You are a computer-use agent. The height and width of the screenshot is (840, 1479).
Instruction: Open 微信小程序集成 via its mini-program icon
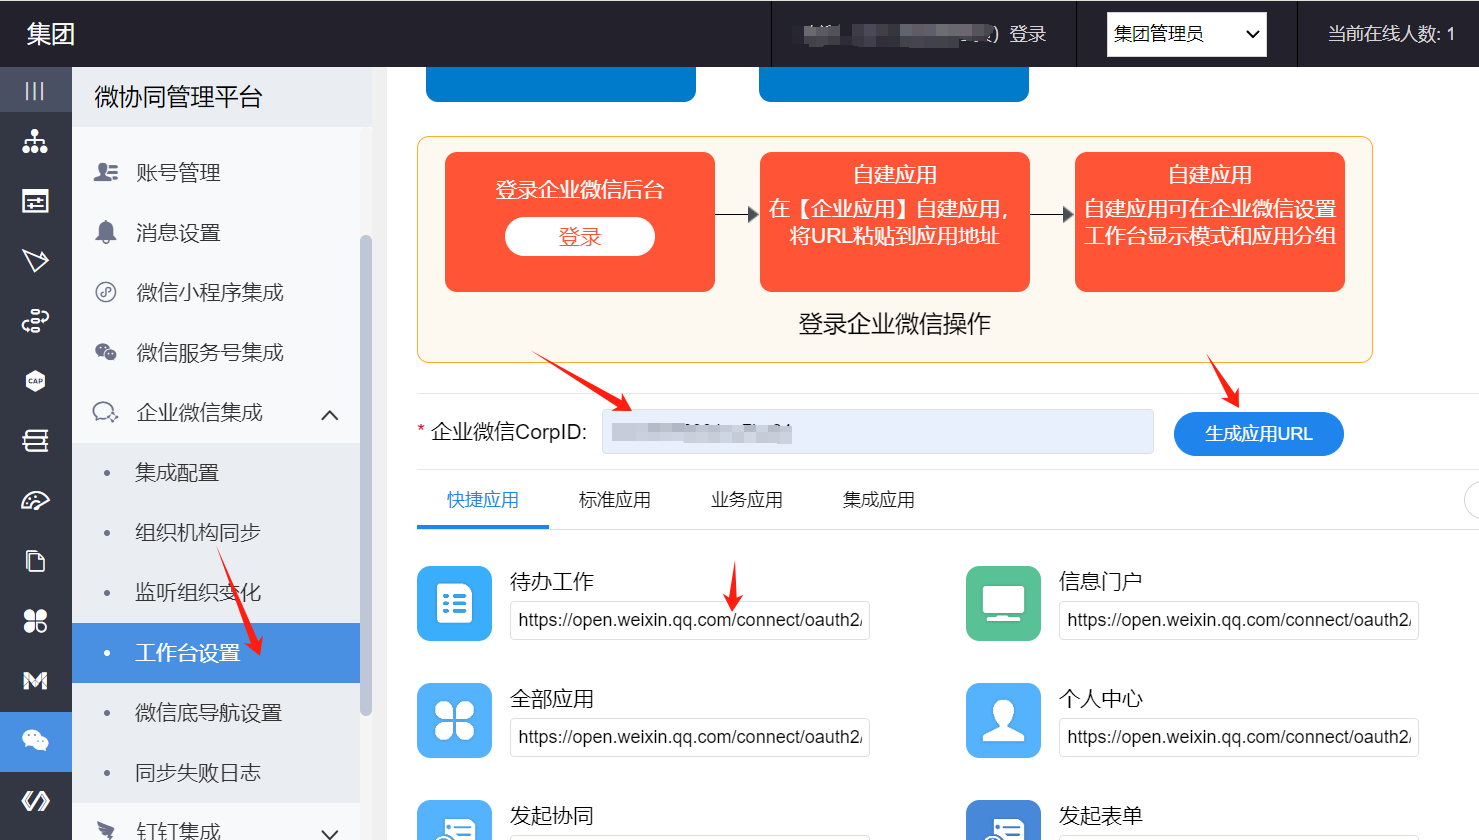coord(105,292)
